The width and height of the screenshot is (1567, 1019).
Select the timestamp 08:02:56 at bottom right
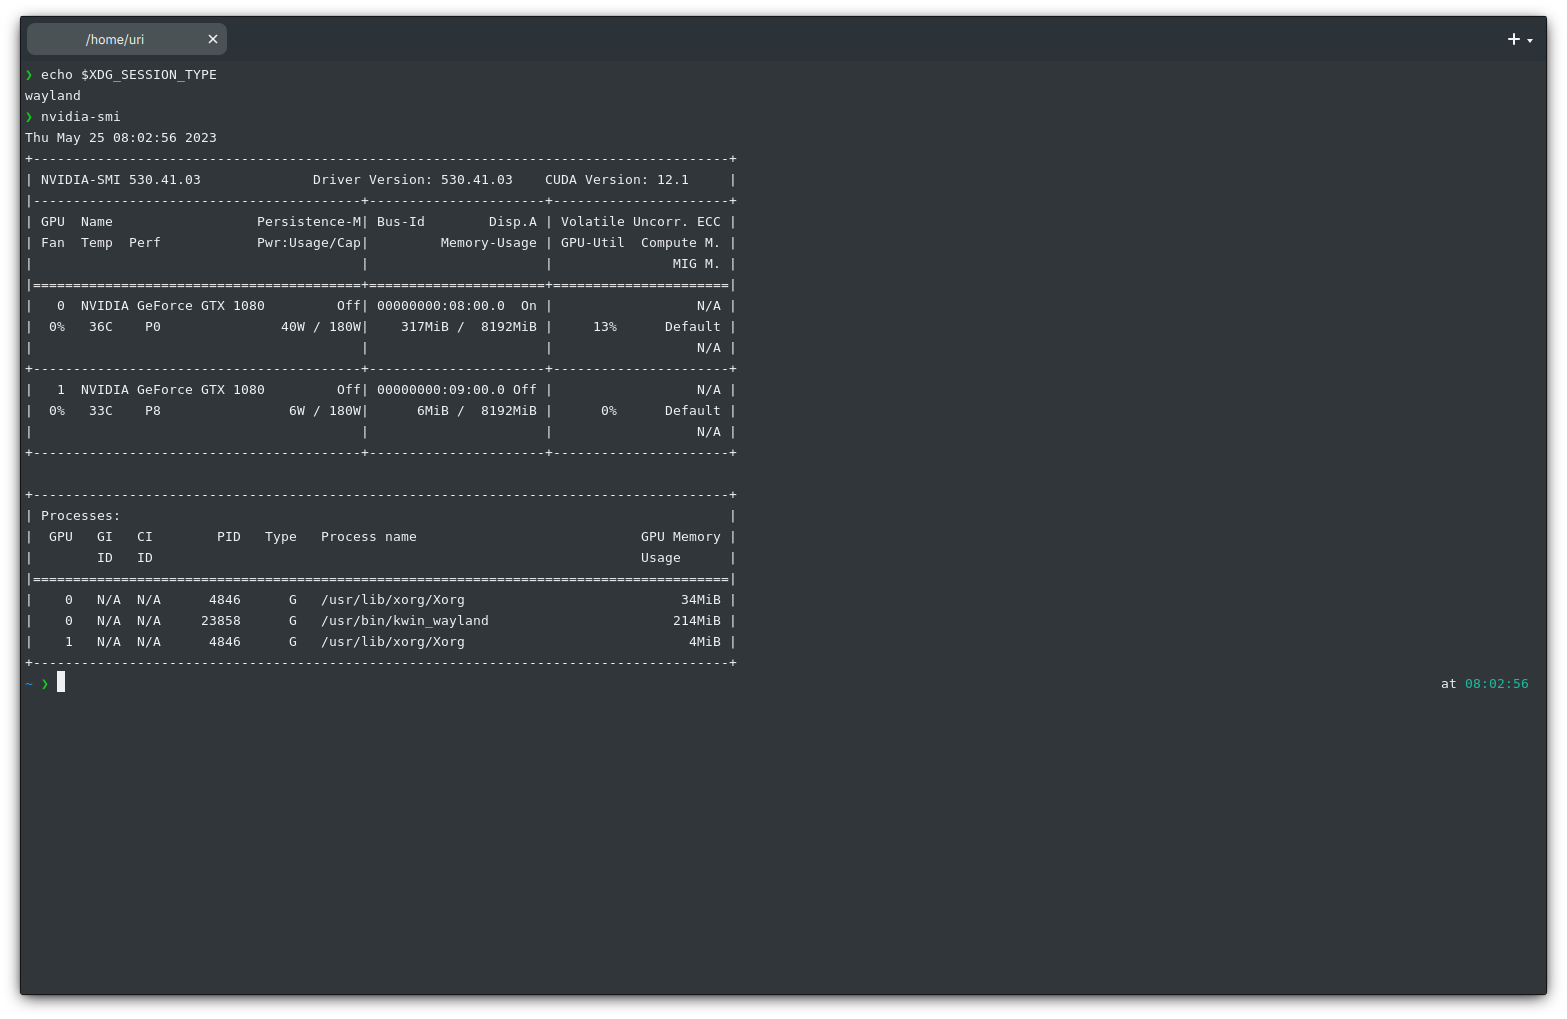(x=1496, y=683)
